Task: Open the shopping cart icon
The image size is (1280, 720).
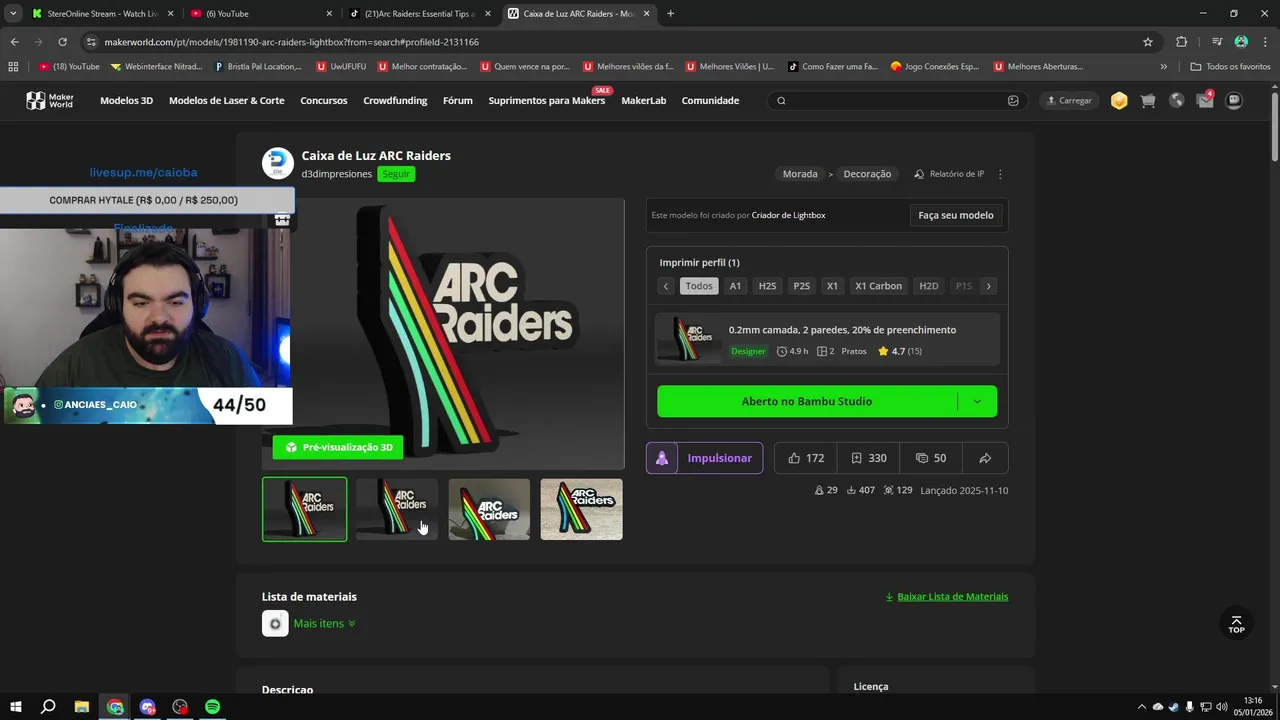Action: tap(1148, 100)
